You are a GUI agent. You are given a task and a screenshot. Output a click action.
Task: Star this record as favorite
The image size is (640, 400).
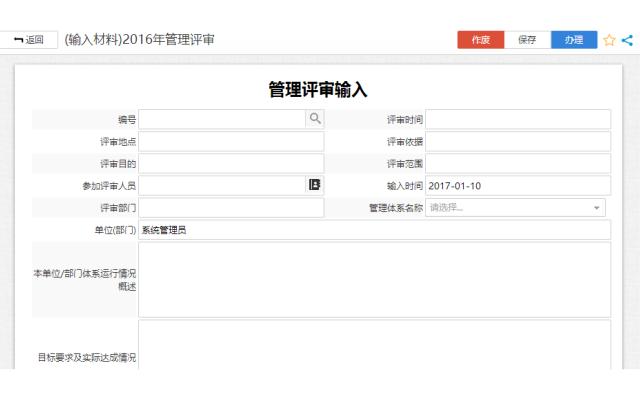pyautogui.click(x=609, y=40)
